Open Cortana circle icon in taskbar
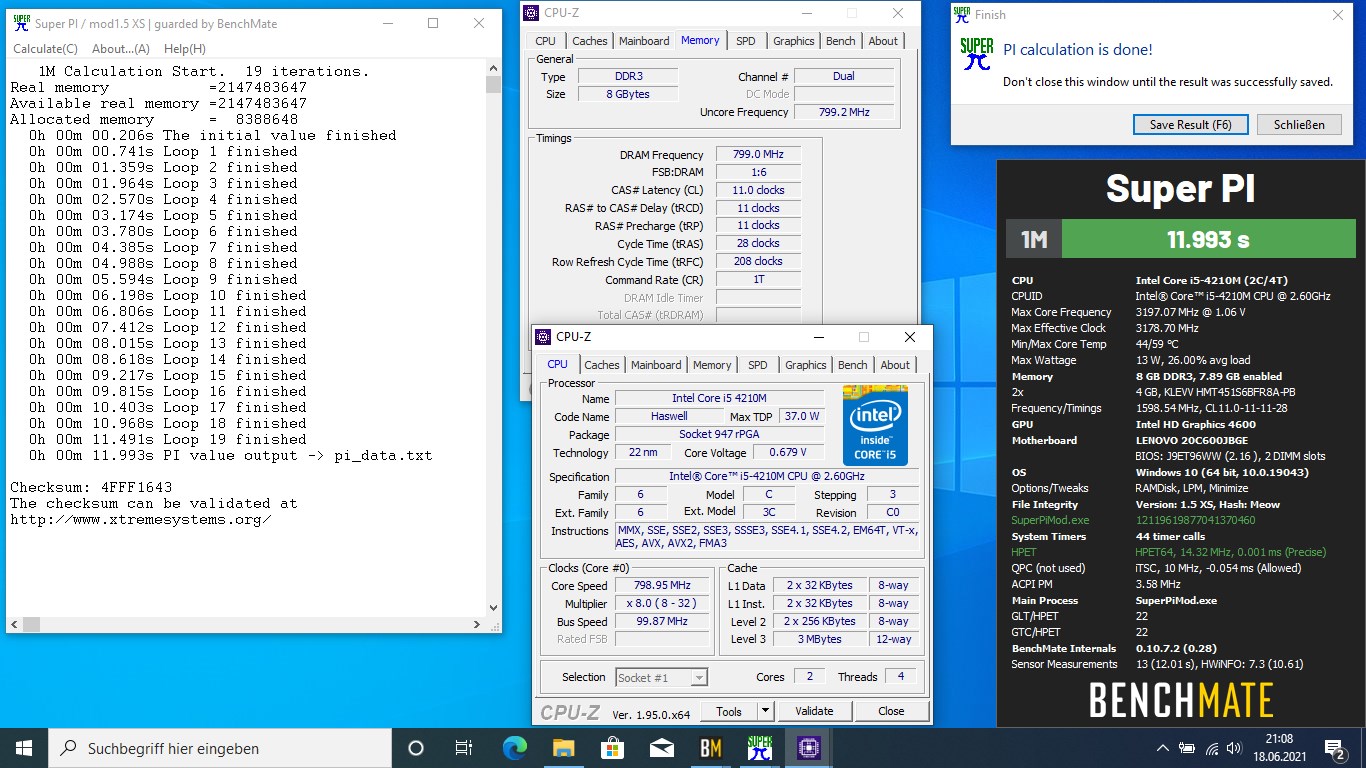Screen dimensions: 1366x768 point(416,748)
